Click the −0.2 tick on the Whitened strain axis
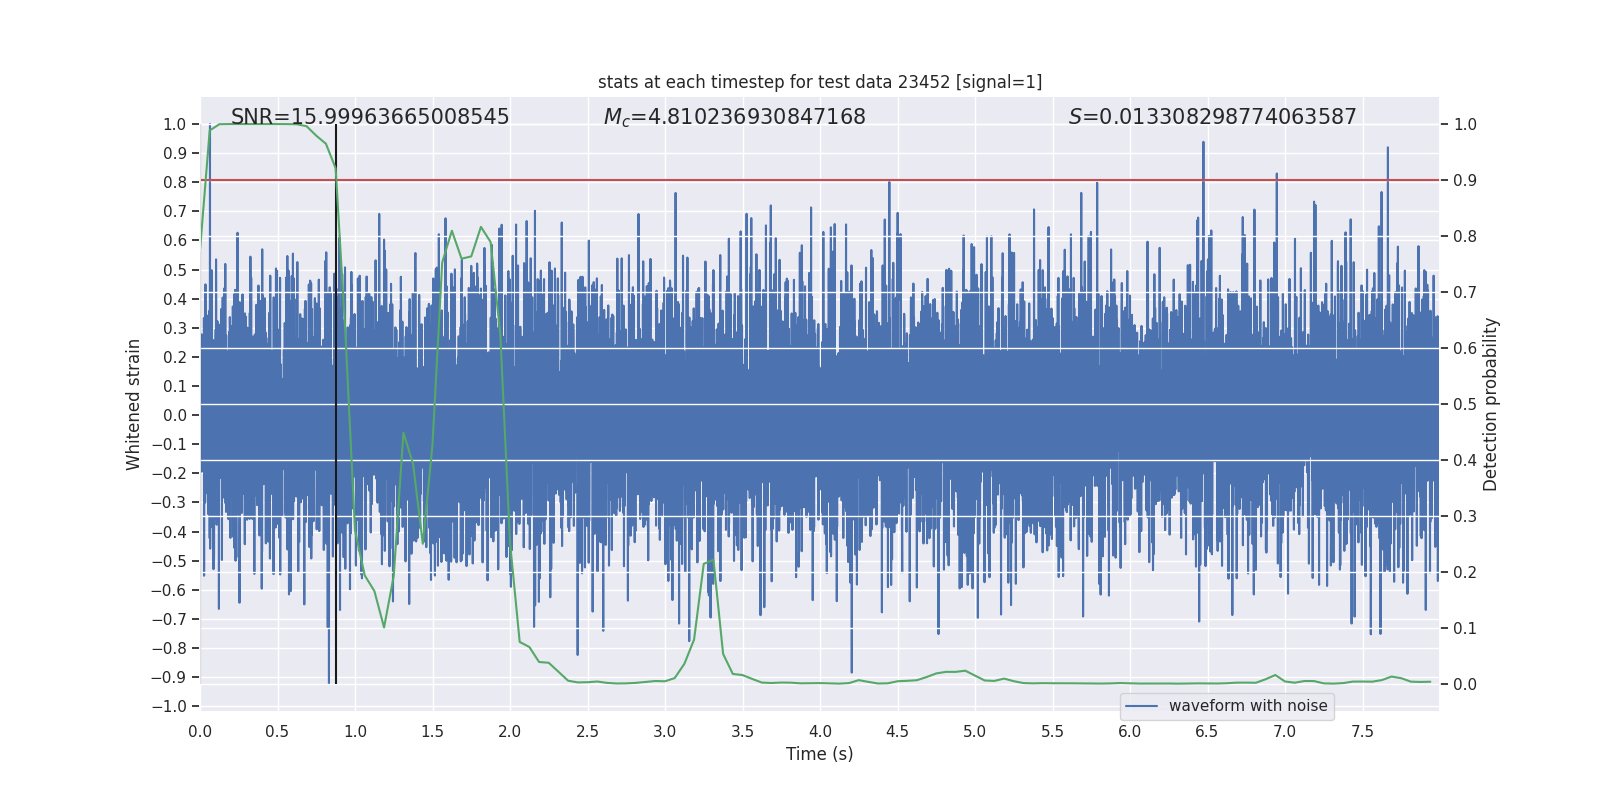This screenshot has height=800, width=1600. click(169, 474)
